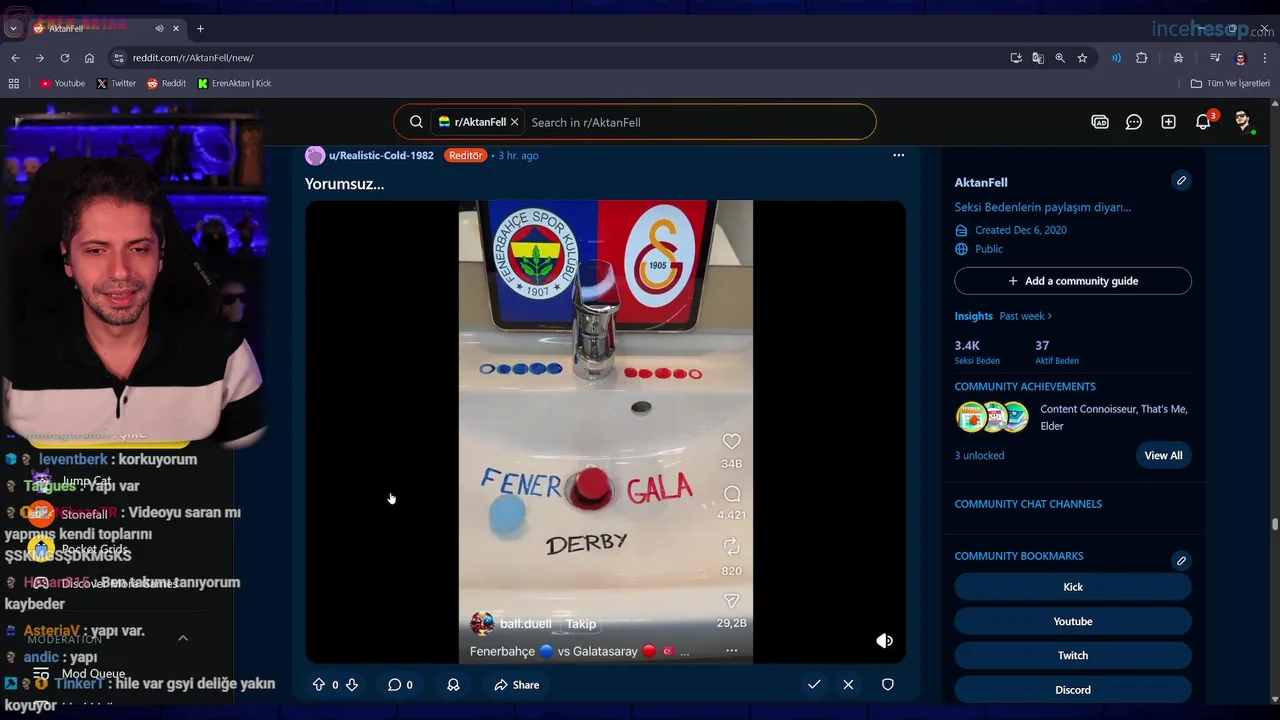Open the user avatar profile menu
The height and width of the screenshot is (720, 1280).
tap(1242, 122)
